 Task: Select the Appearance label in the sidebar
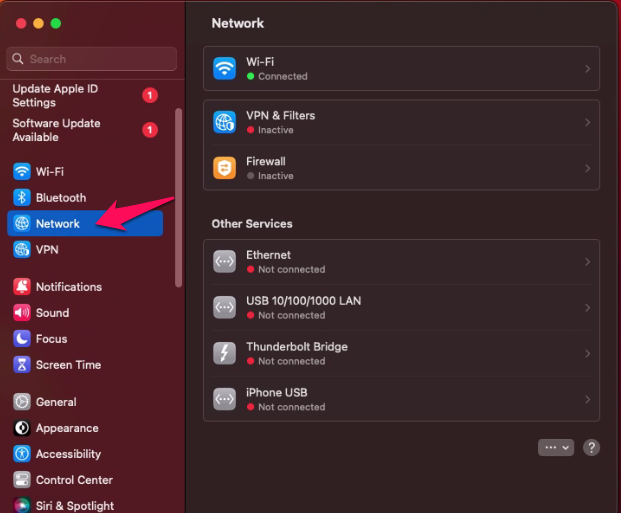[x=67, y=428]
